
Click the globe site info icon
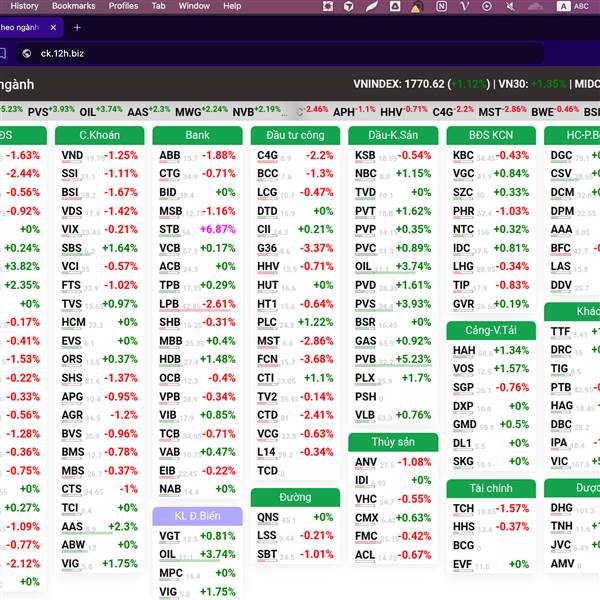pos(27,54)
